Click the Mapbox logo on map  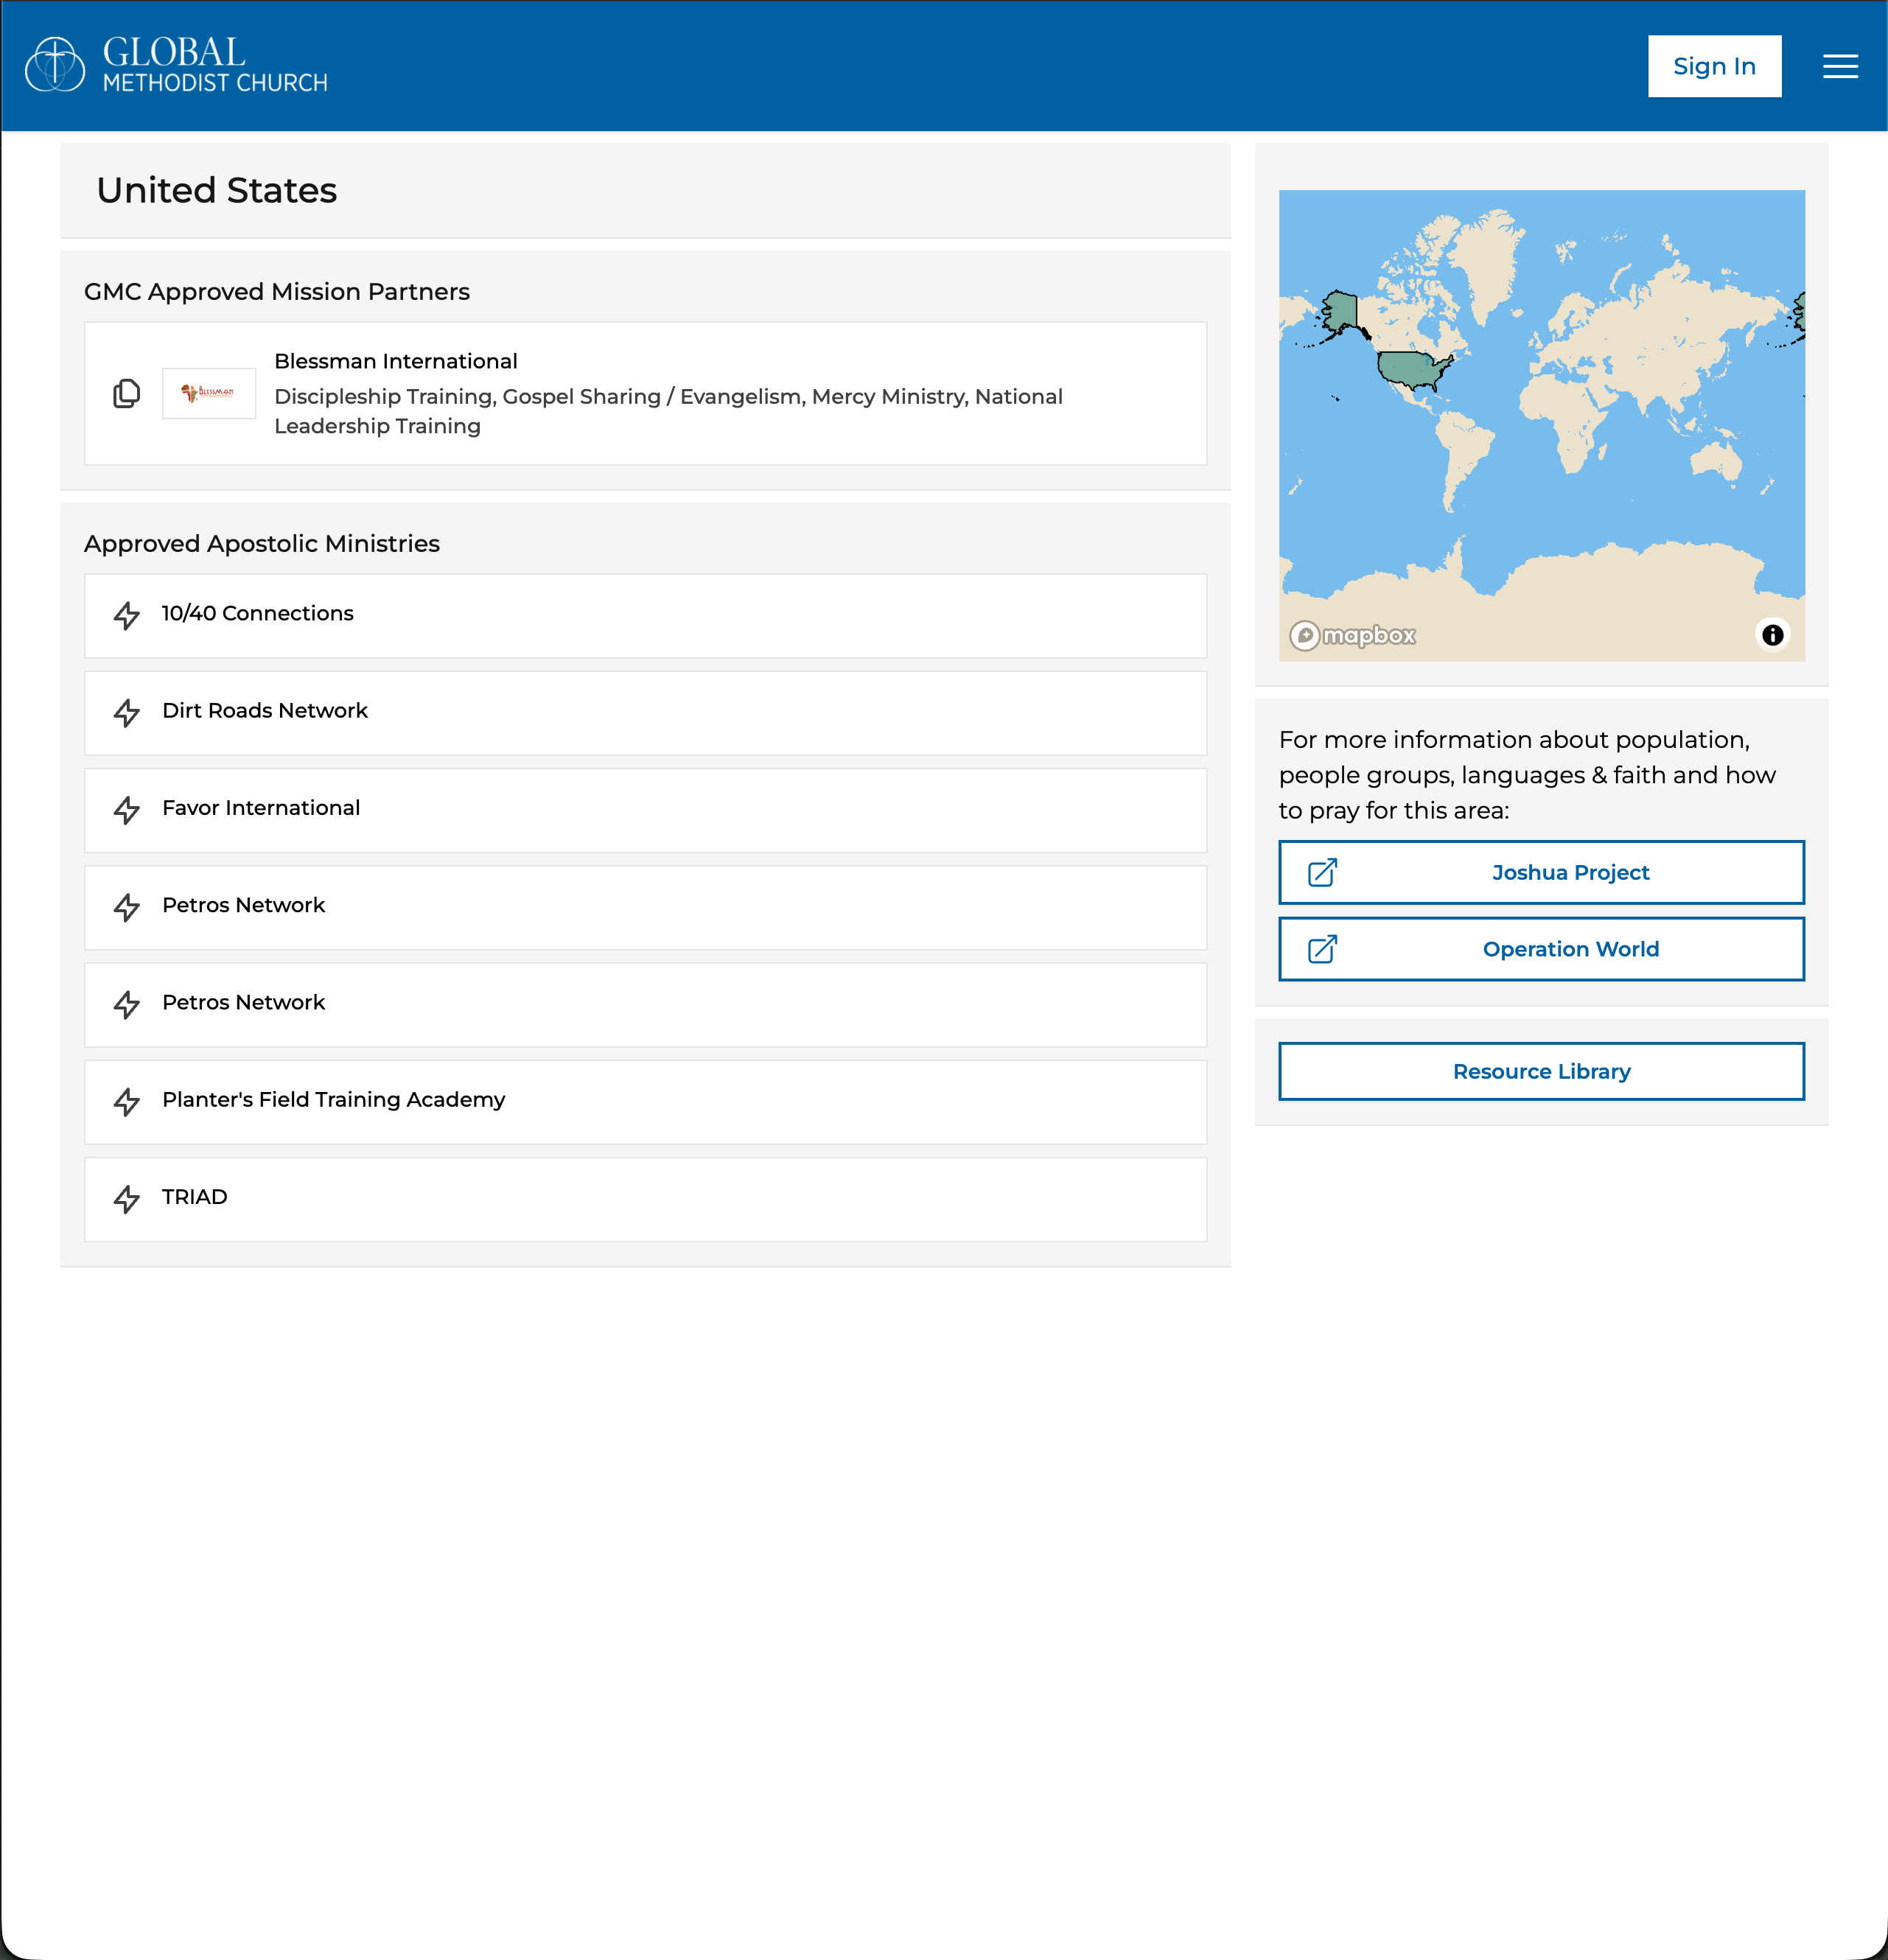(x=1353, y=635)
